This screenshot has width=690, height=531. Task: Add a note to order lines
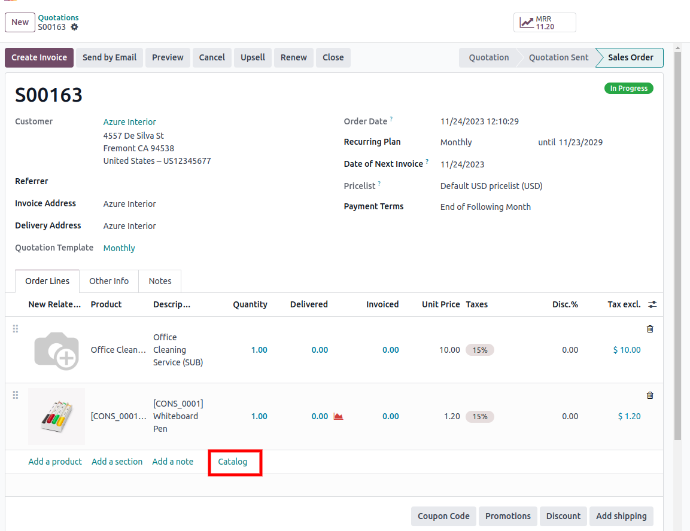pos(172,462)
